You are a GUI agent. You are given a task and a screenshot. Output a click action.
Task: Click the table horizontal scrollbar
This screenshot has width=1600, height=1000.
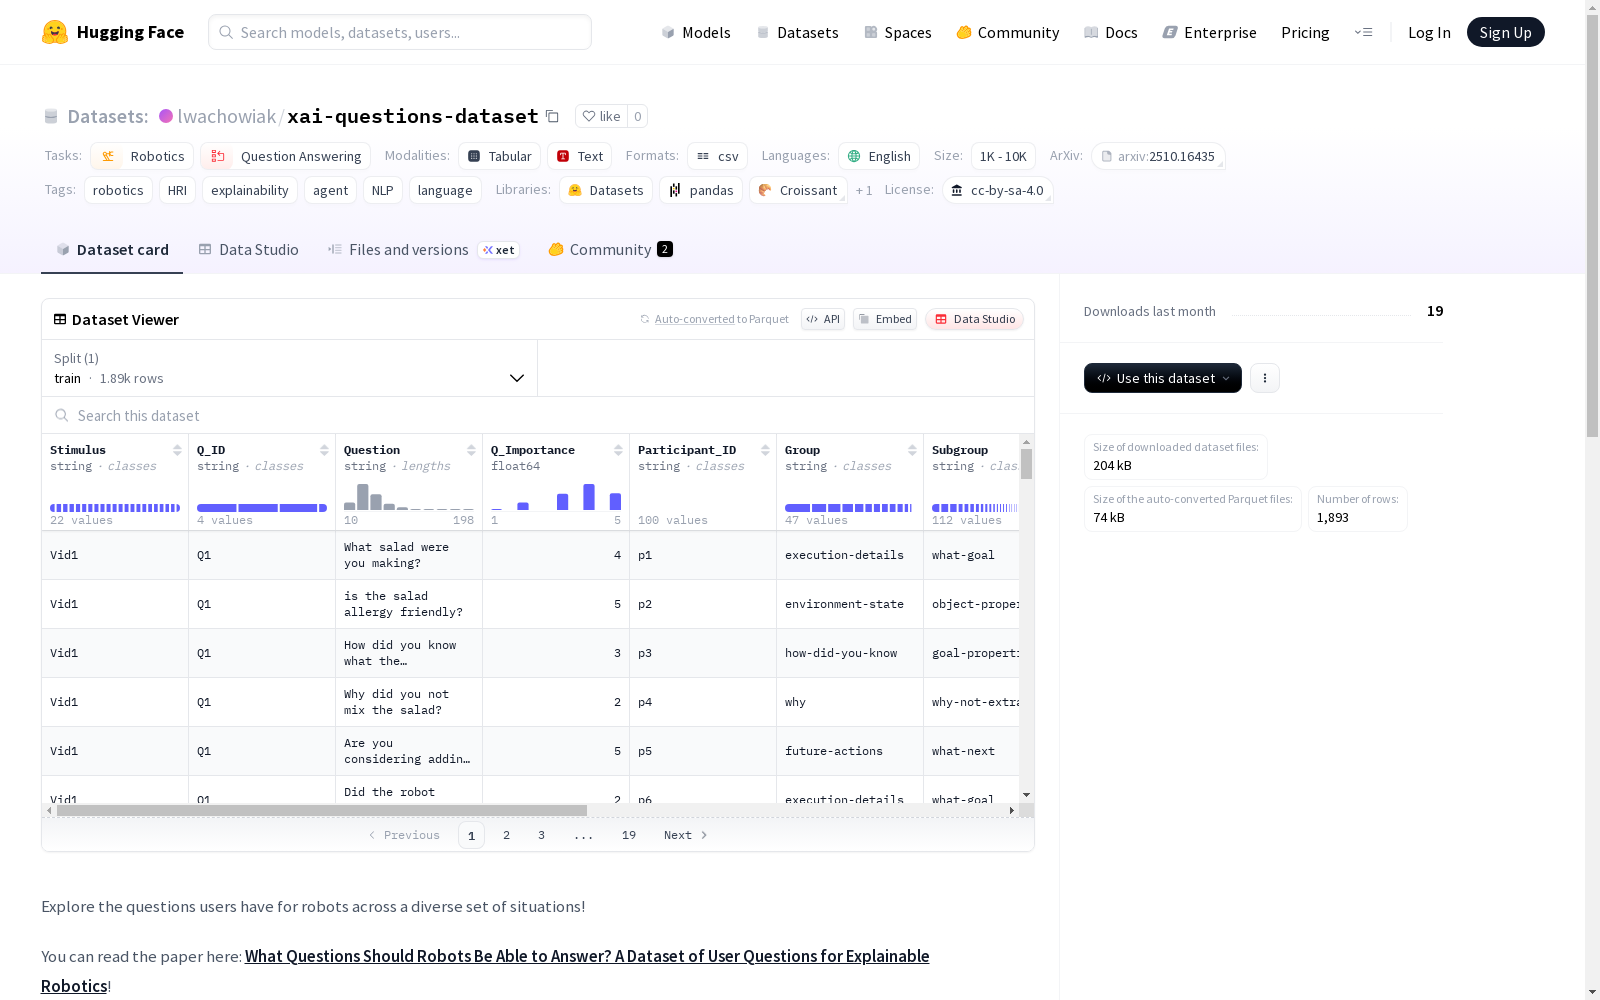[x=322, y=810]
